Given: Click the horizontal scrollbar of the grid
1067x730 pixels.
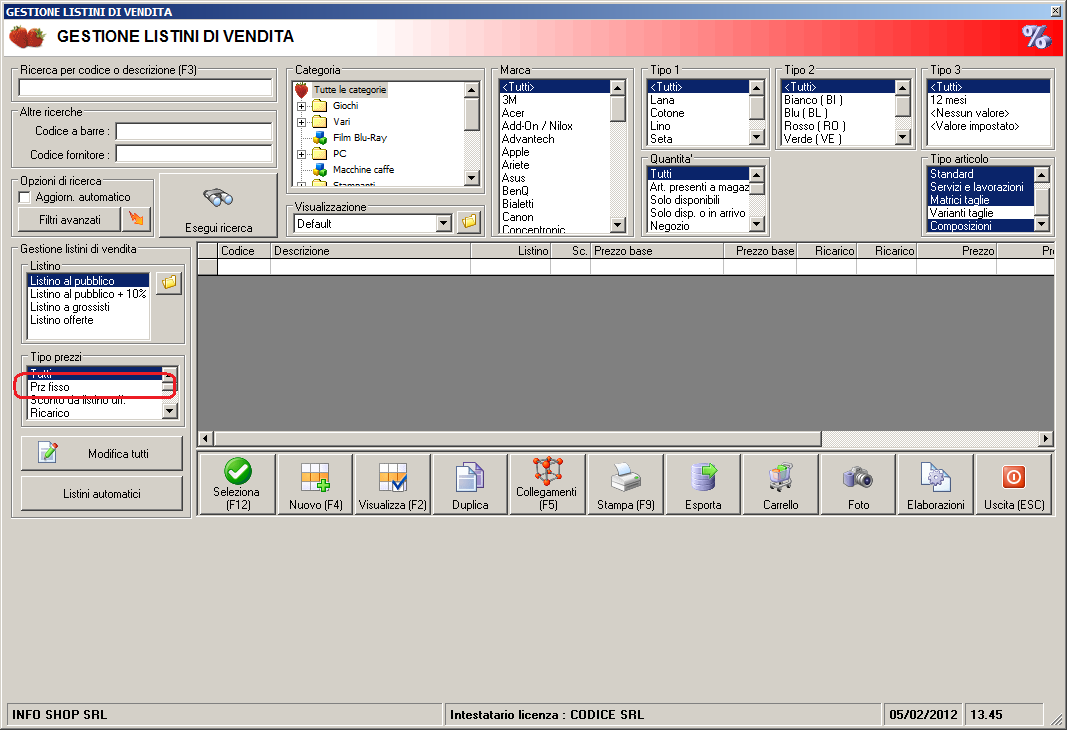Looking at the screenshot, I should (x=517, y=439).
